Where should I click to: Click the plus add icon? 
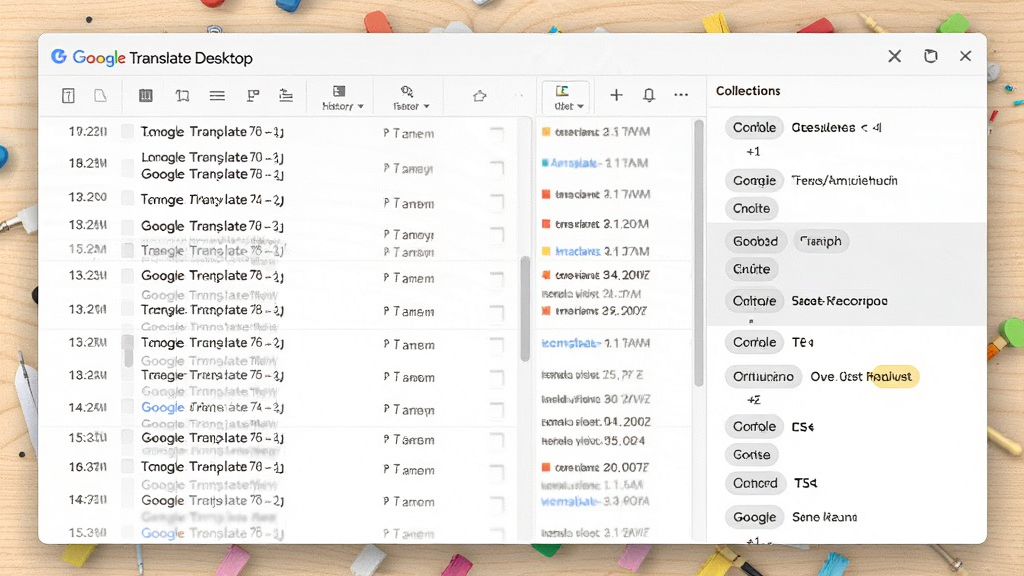[616, 95]
